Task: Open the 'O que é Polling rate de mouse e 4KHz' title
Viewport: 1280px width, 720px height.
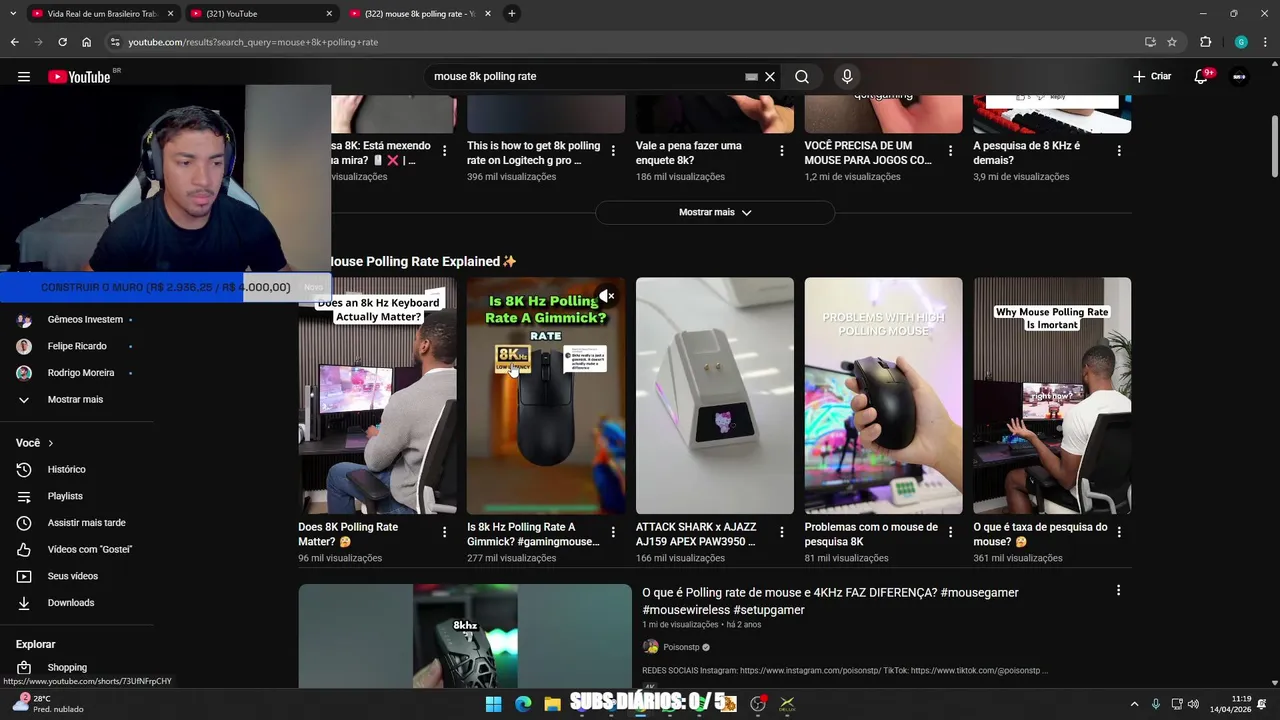Action: (x=830, y=601)
